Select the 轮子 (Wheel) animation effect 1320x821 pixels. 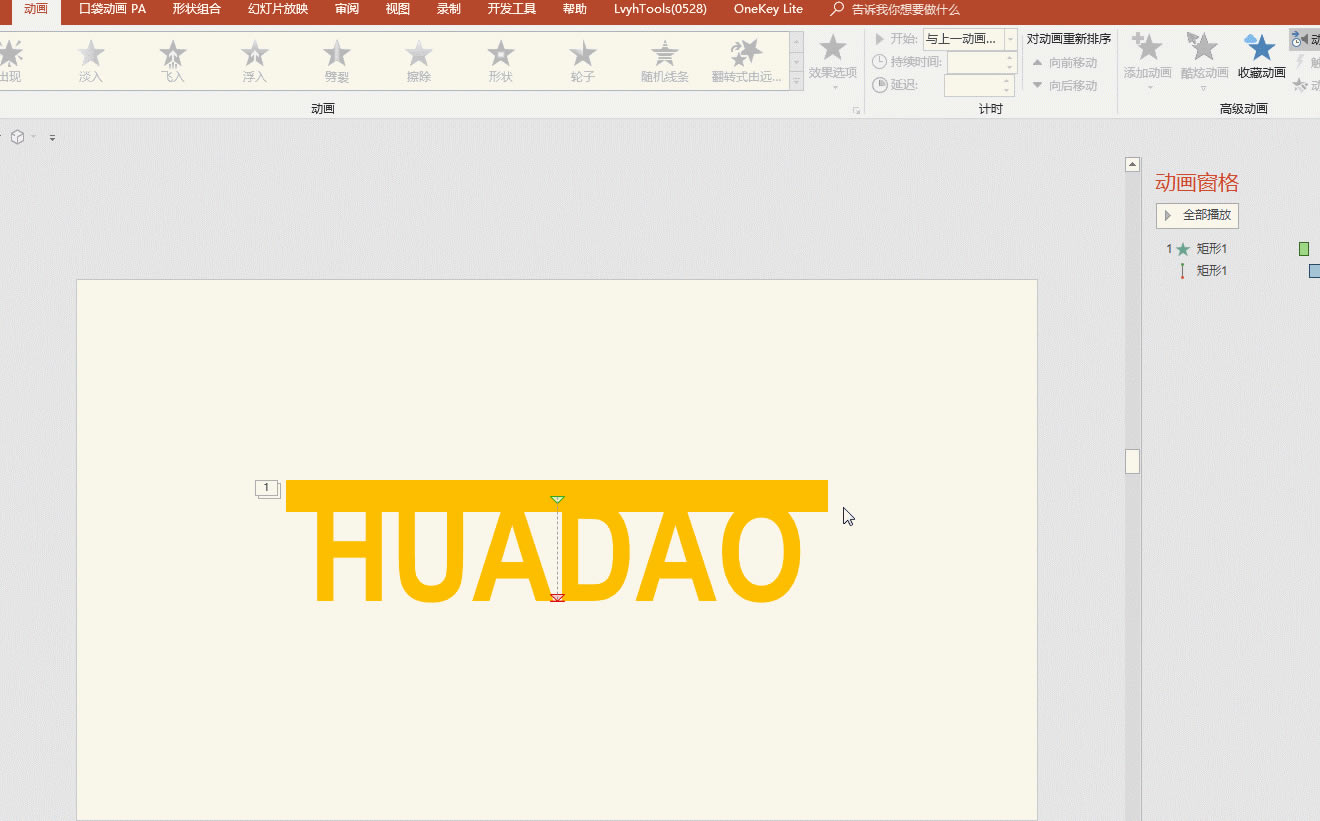click(583, 61)
